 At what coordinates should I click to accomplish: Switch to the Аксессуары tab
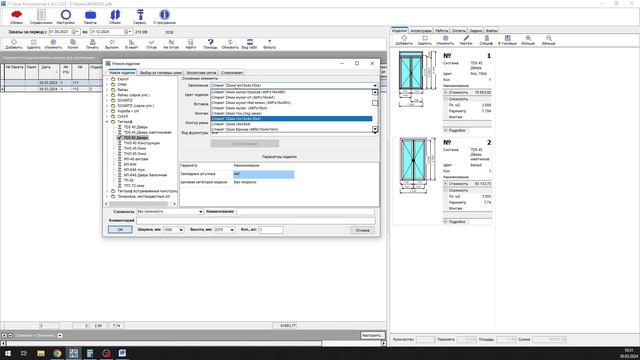click(420, 30)
